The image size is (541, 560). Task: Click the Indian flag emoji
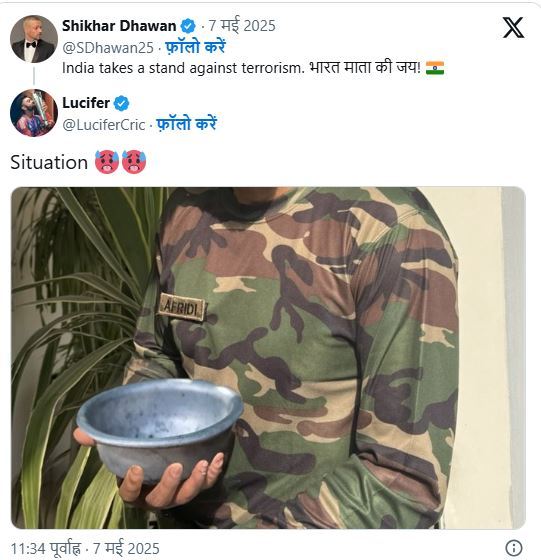[x=435, y=68]
